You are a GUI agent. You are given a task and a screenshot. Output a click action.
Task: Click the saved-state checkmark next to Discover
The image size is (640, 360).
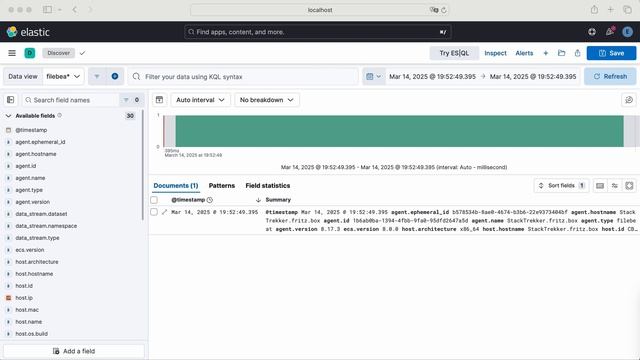pos(82,53)
